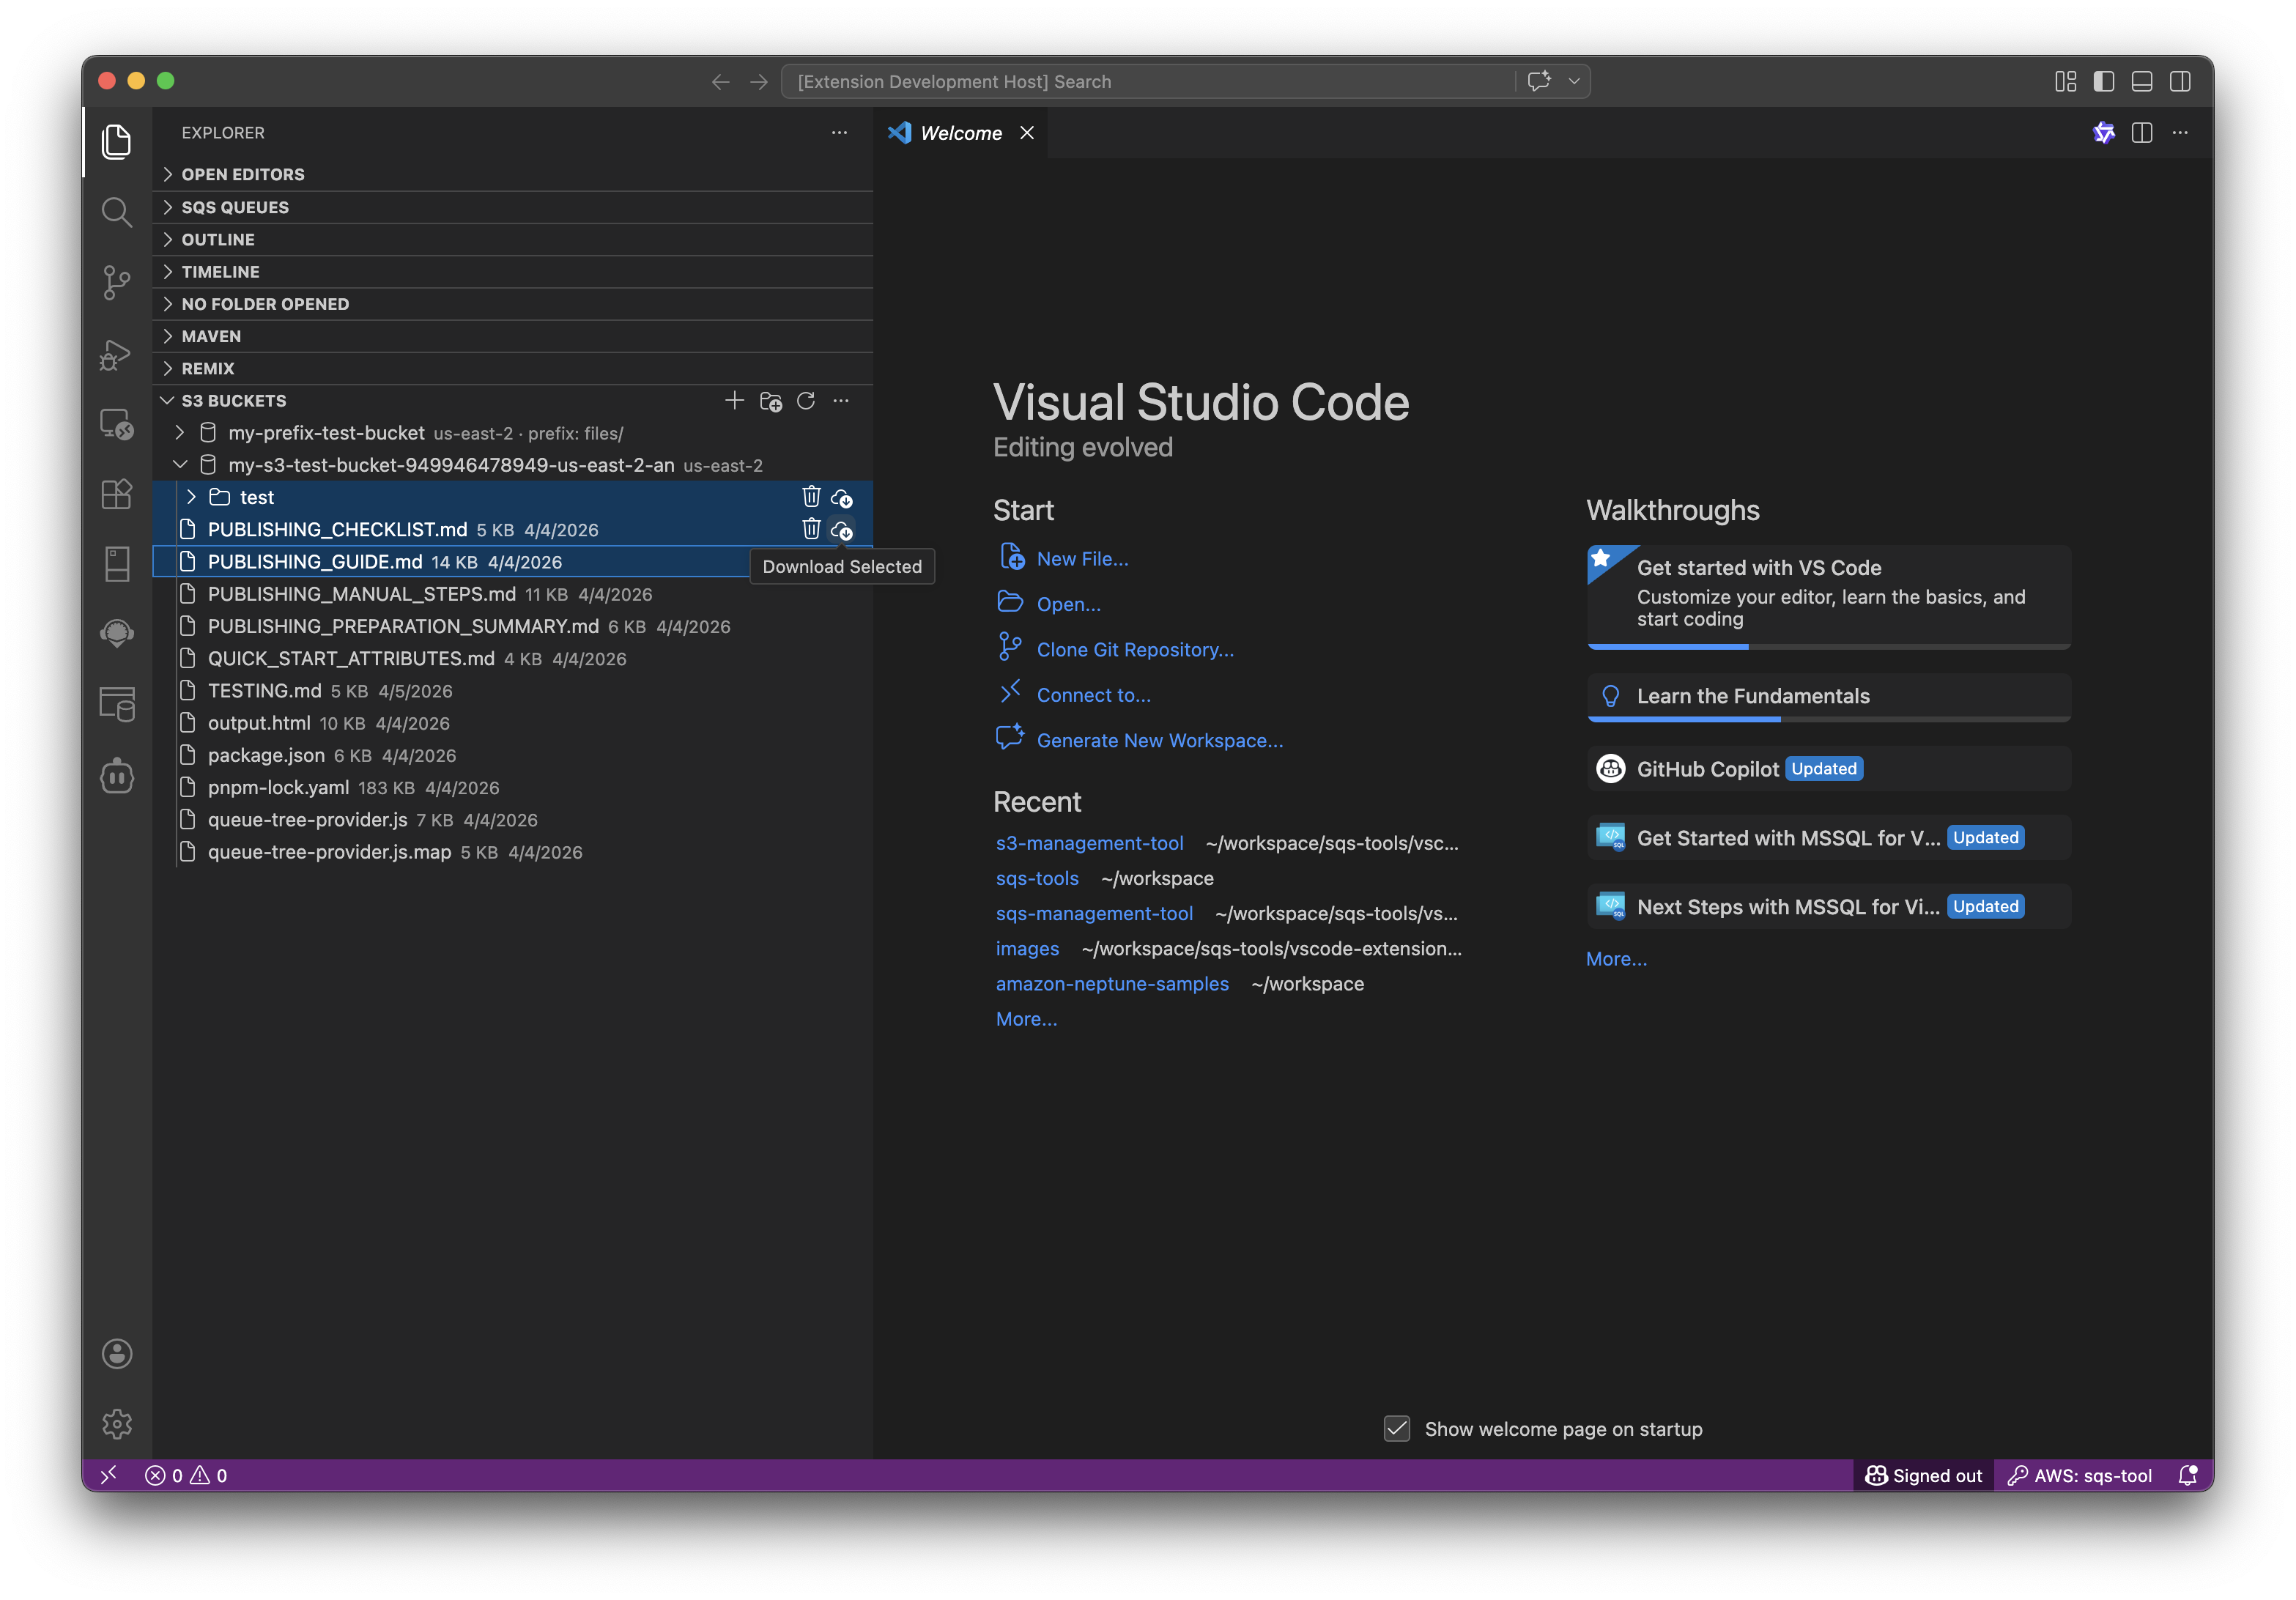Expand the Outline section
2296x1600 pixels.
pyautogui.click(x=512, y=239)
